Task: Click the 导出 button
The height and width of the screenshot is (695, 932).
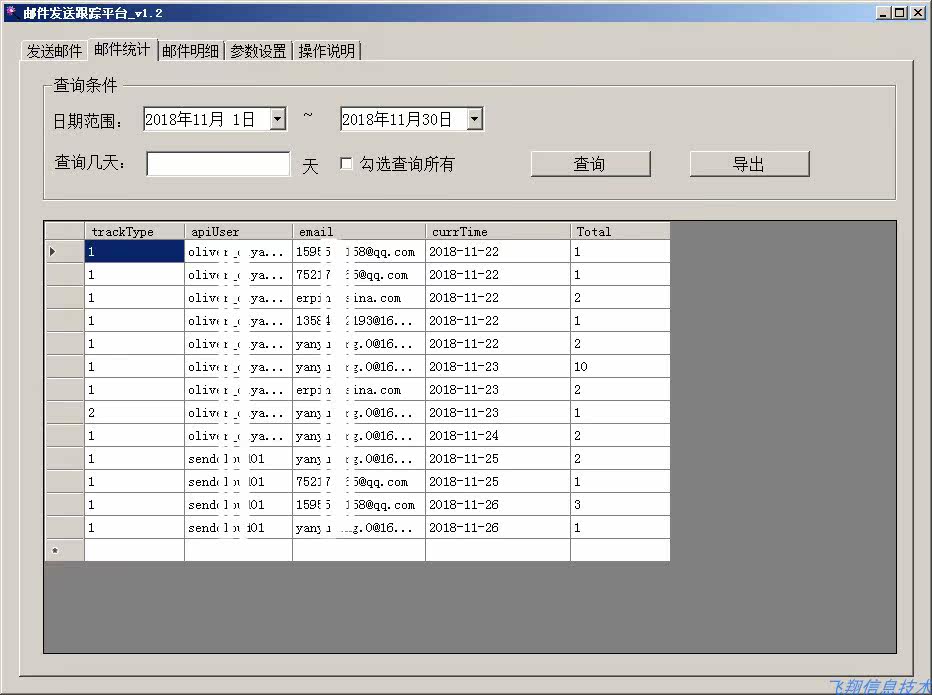Action: (750, 164)
